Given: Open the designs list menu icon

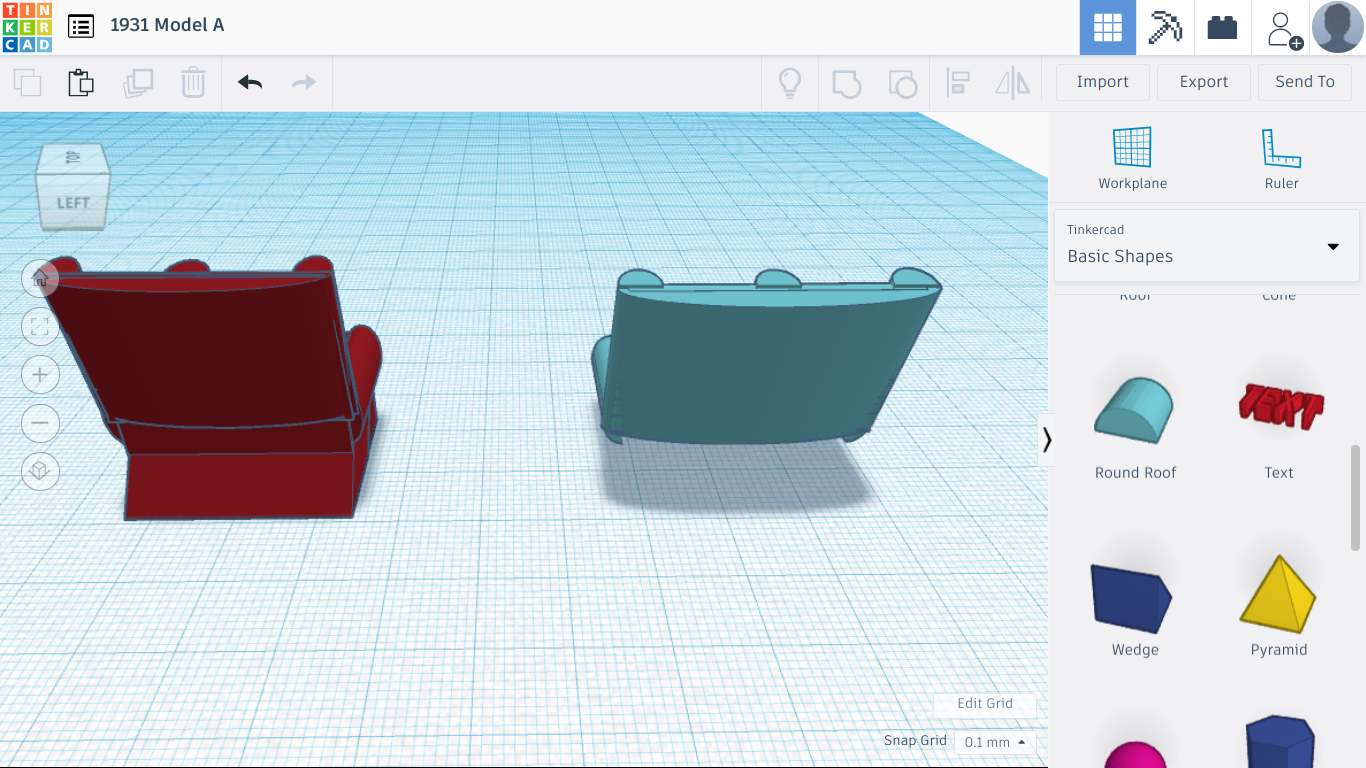Looking at the screenshot, I should [x=81, y=26].
